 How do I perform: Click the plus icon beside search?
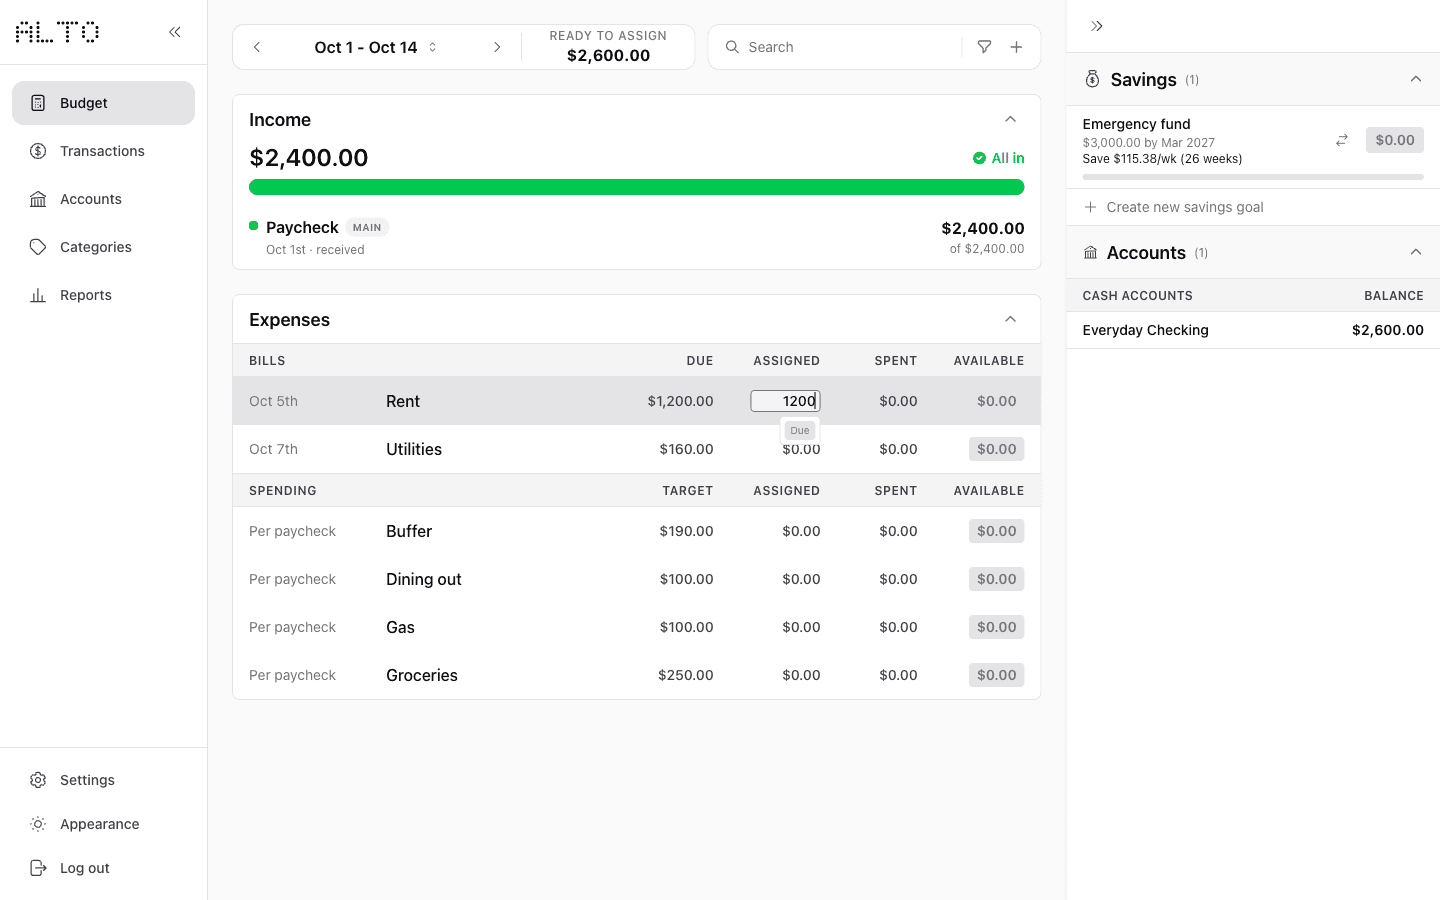(1016, 47)
